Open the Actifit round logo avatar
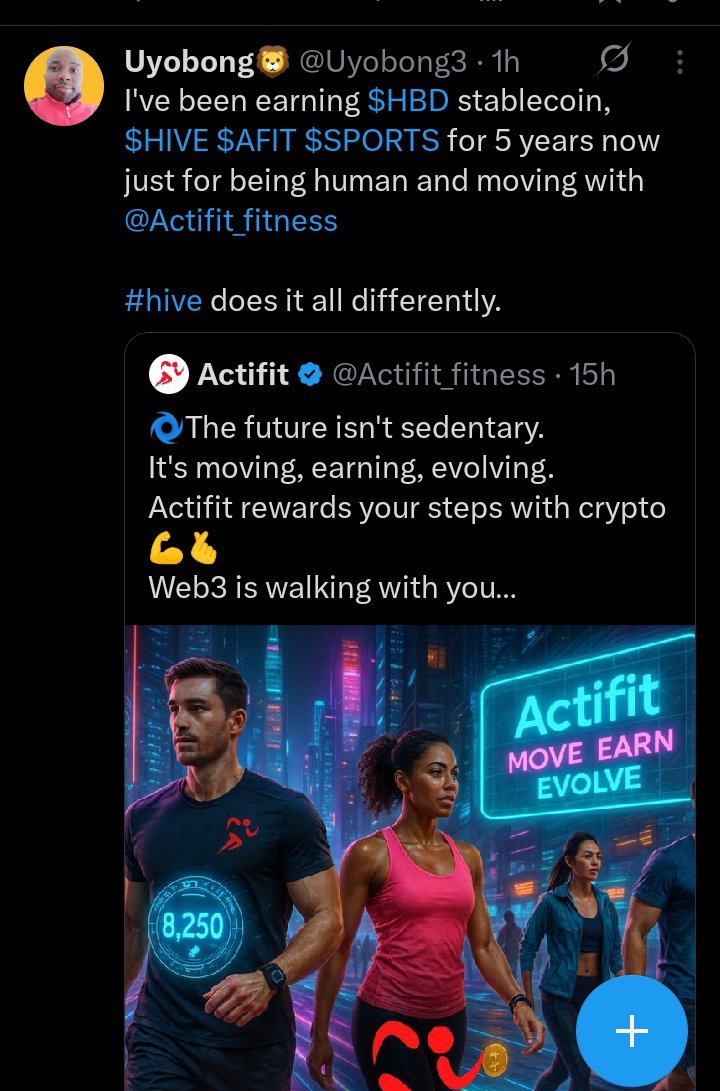Viewport: 720px width, 1091px height. [x=168, y=374]
